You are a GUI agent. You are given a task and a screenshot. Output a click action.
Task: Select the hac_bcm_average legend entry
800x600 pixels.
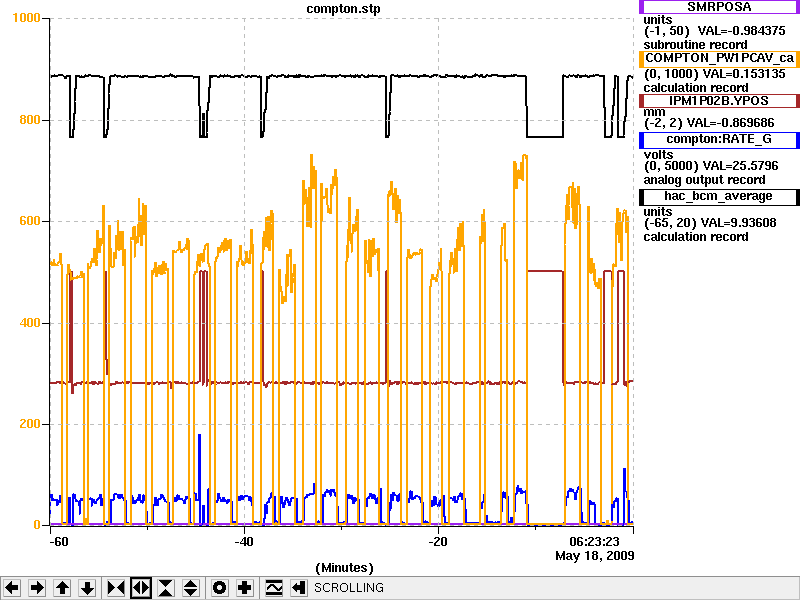tap(719, 197)
